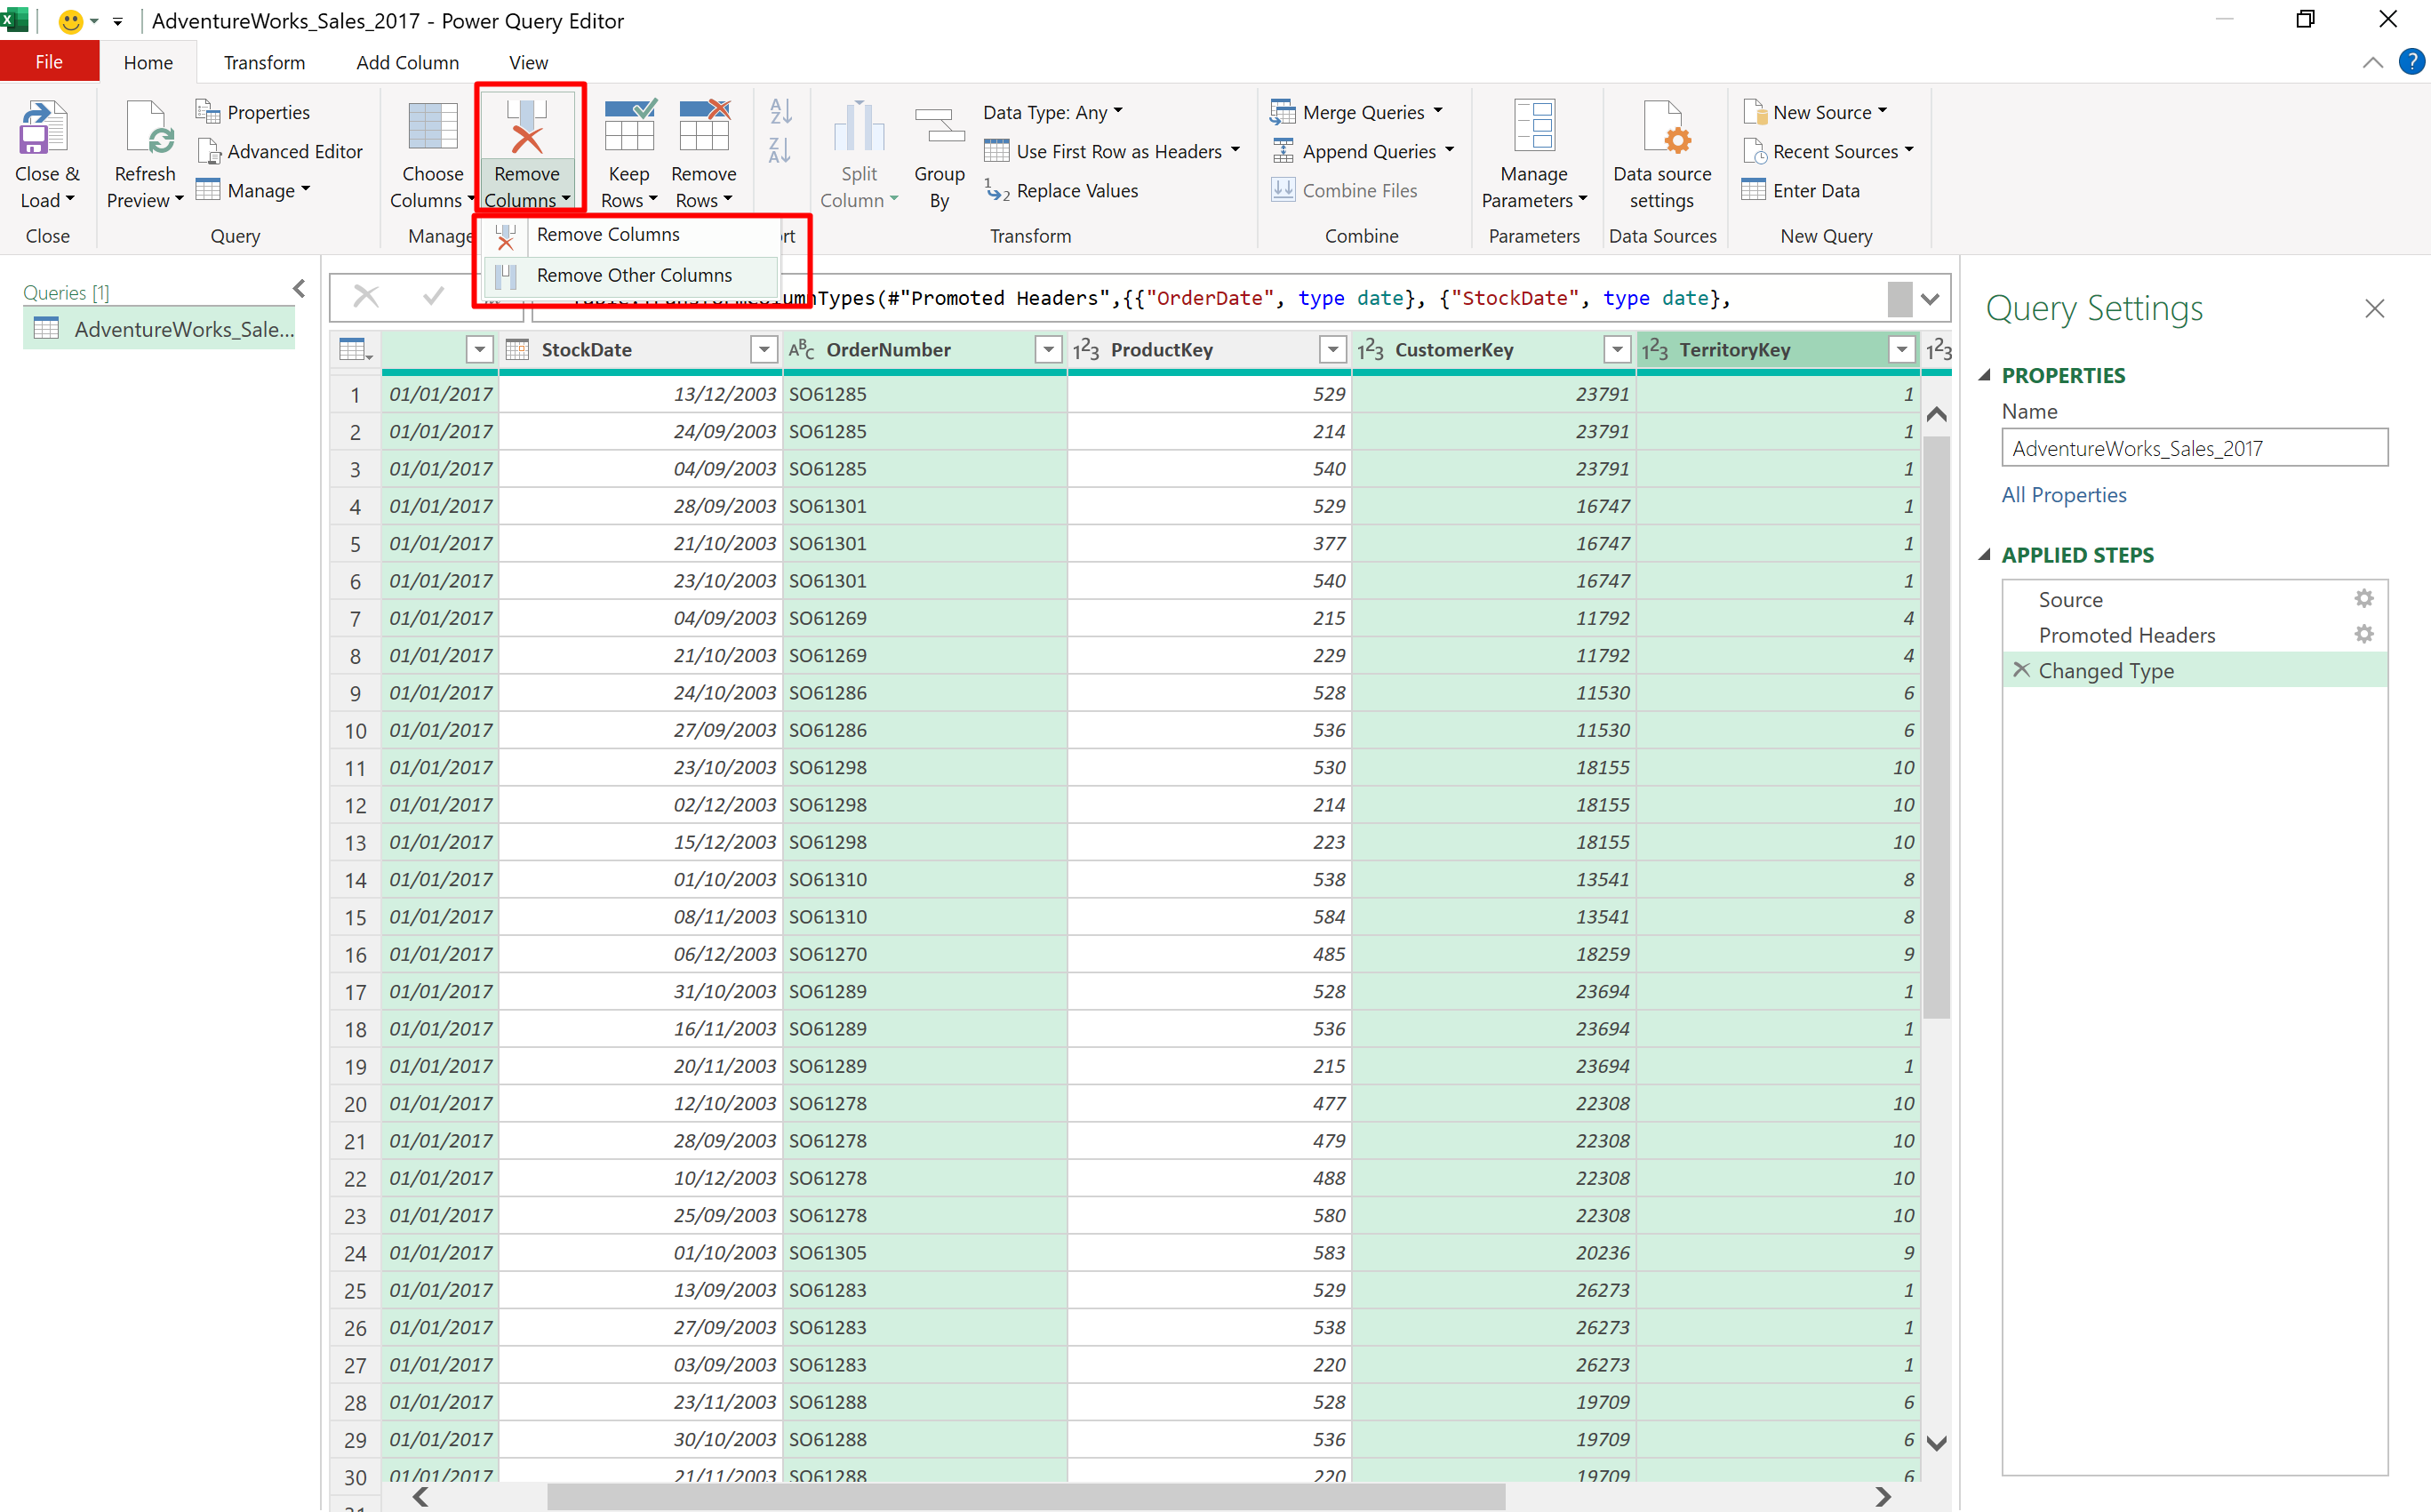The width and height of the screenshot is (2431, 1512).
Task: Collapse the Queries pane
Action: [x=299, y=289]
